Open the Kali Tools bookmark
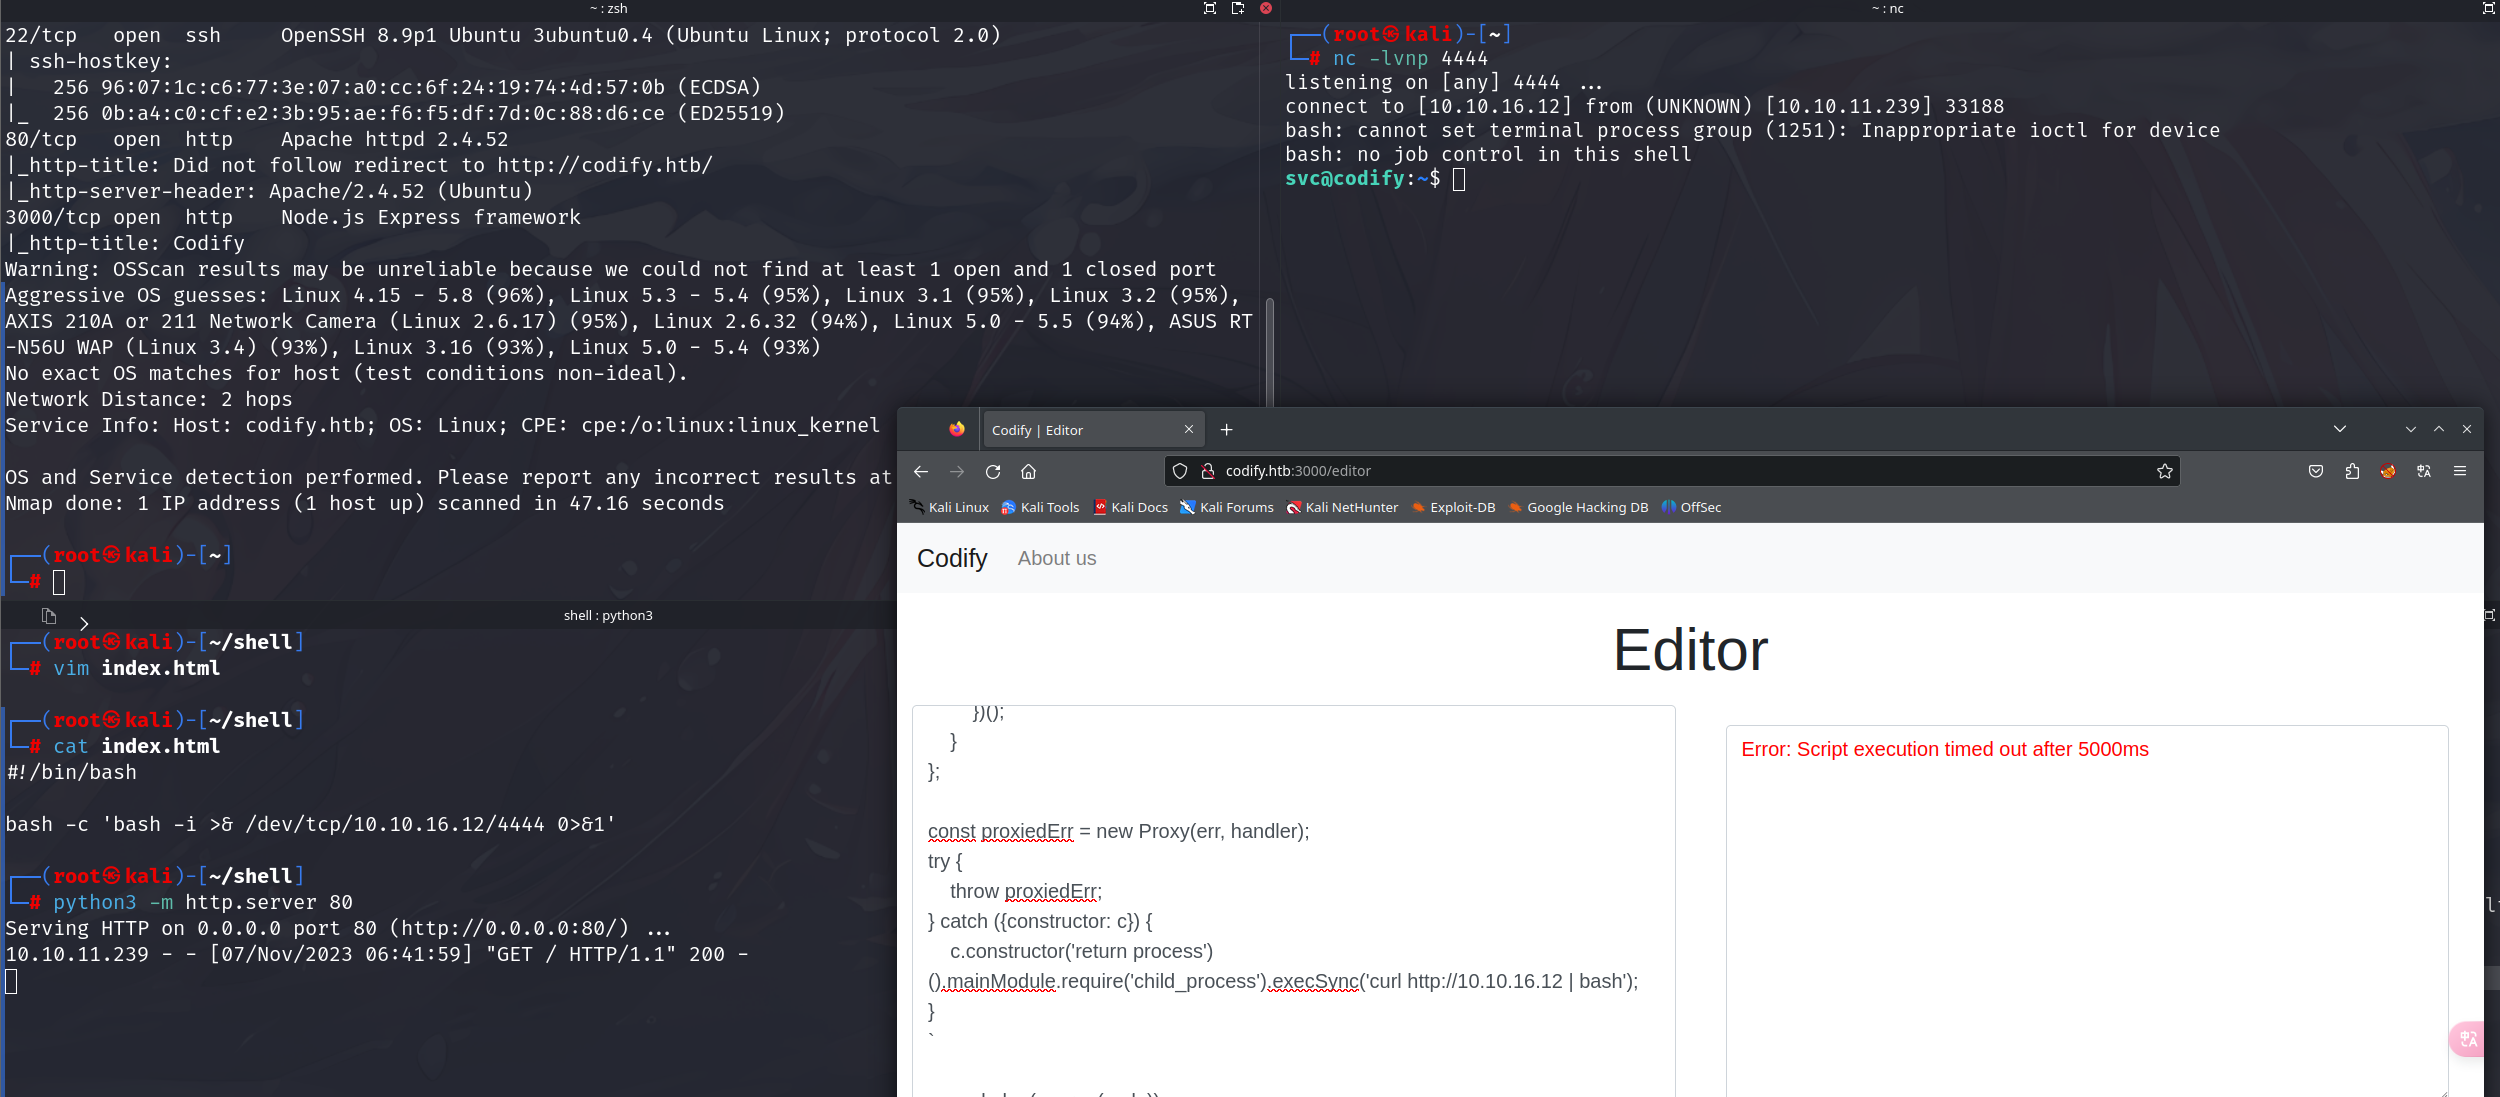The width and height of the screenshot is (2500, 1097). [1040, 507]
